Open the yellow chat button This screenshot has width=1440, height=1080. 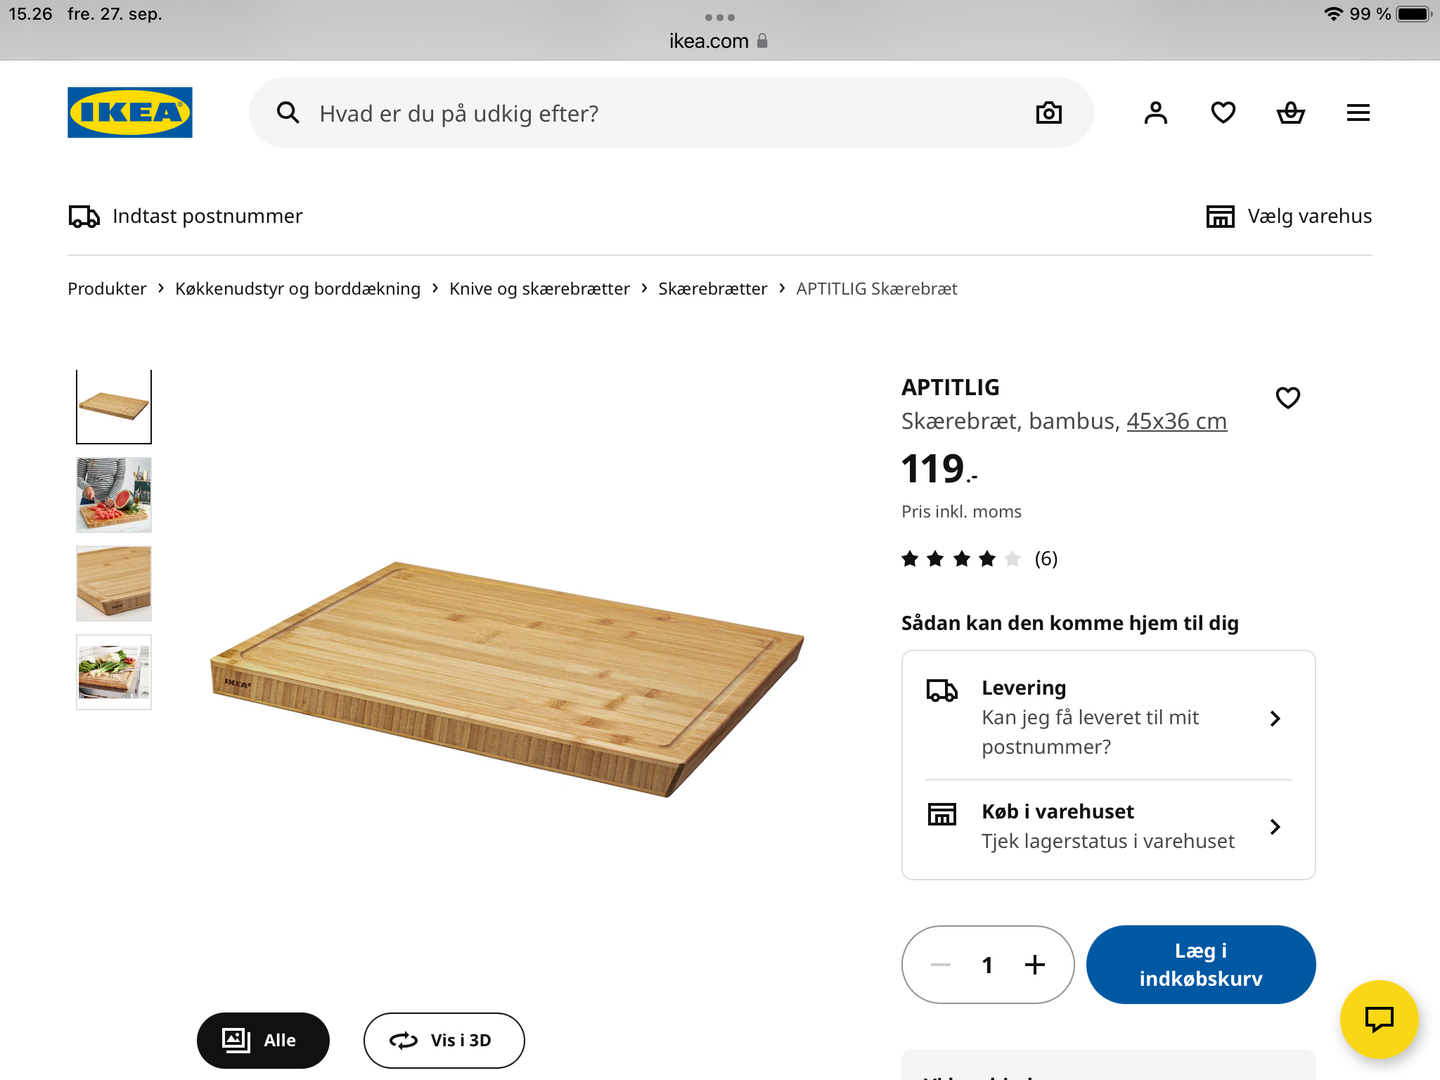pyautogui.click(x=1379, y=1019)
